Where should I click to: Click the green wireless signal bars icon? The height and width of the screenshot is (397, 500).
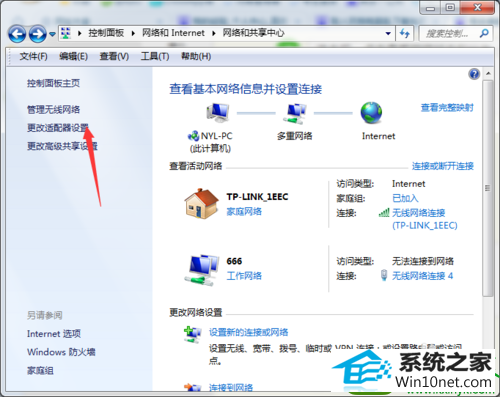(x=384, y=212)
